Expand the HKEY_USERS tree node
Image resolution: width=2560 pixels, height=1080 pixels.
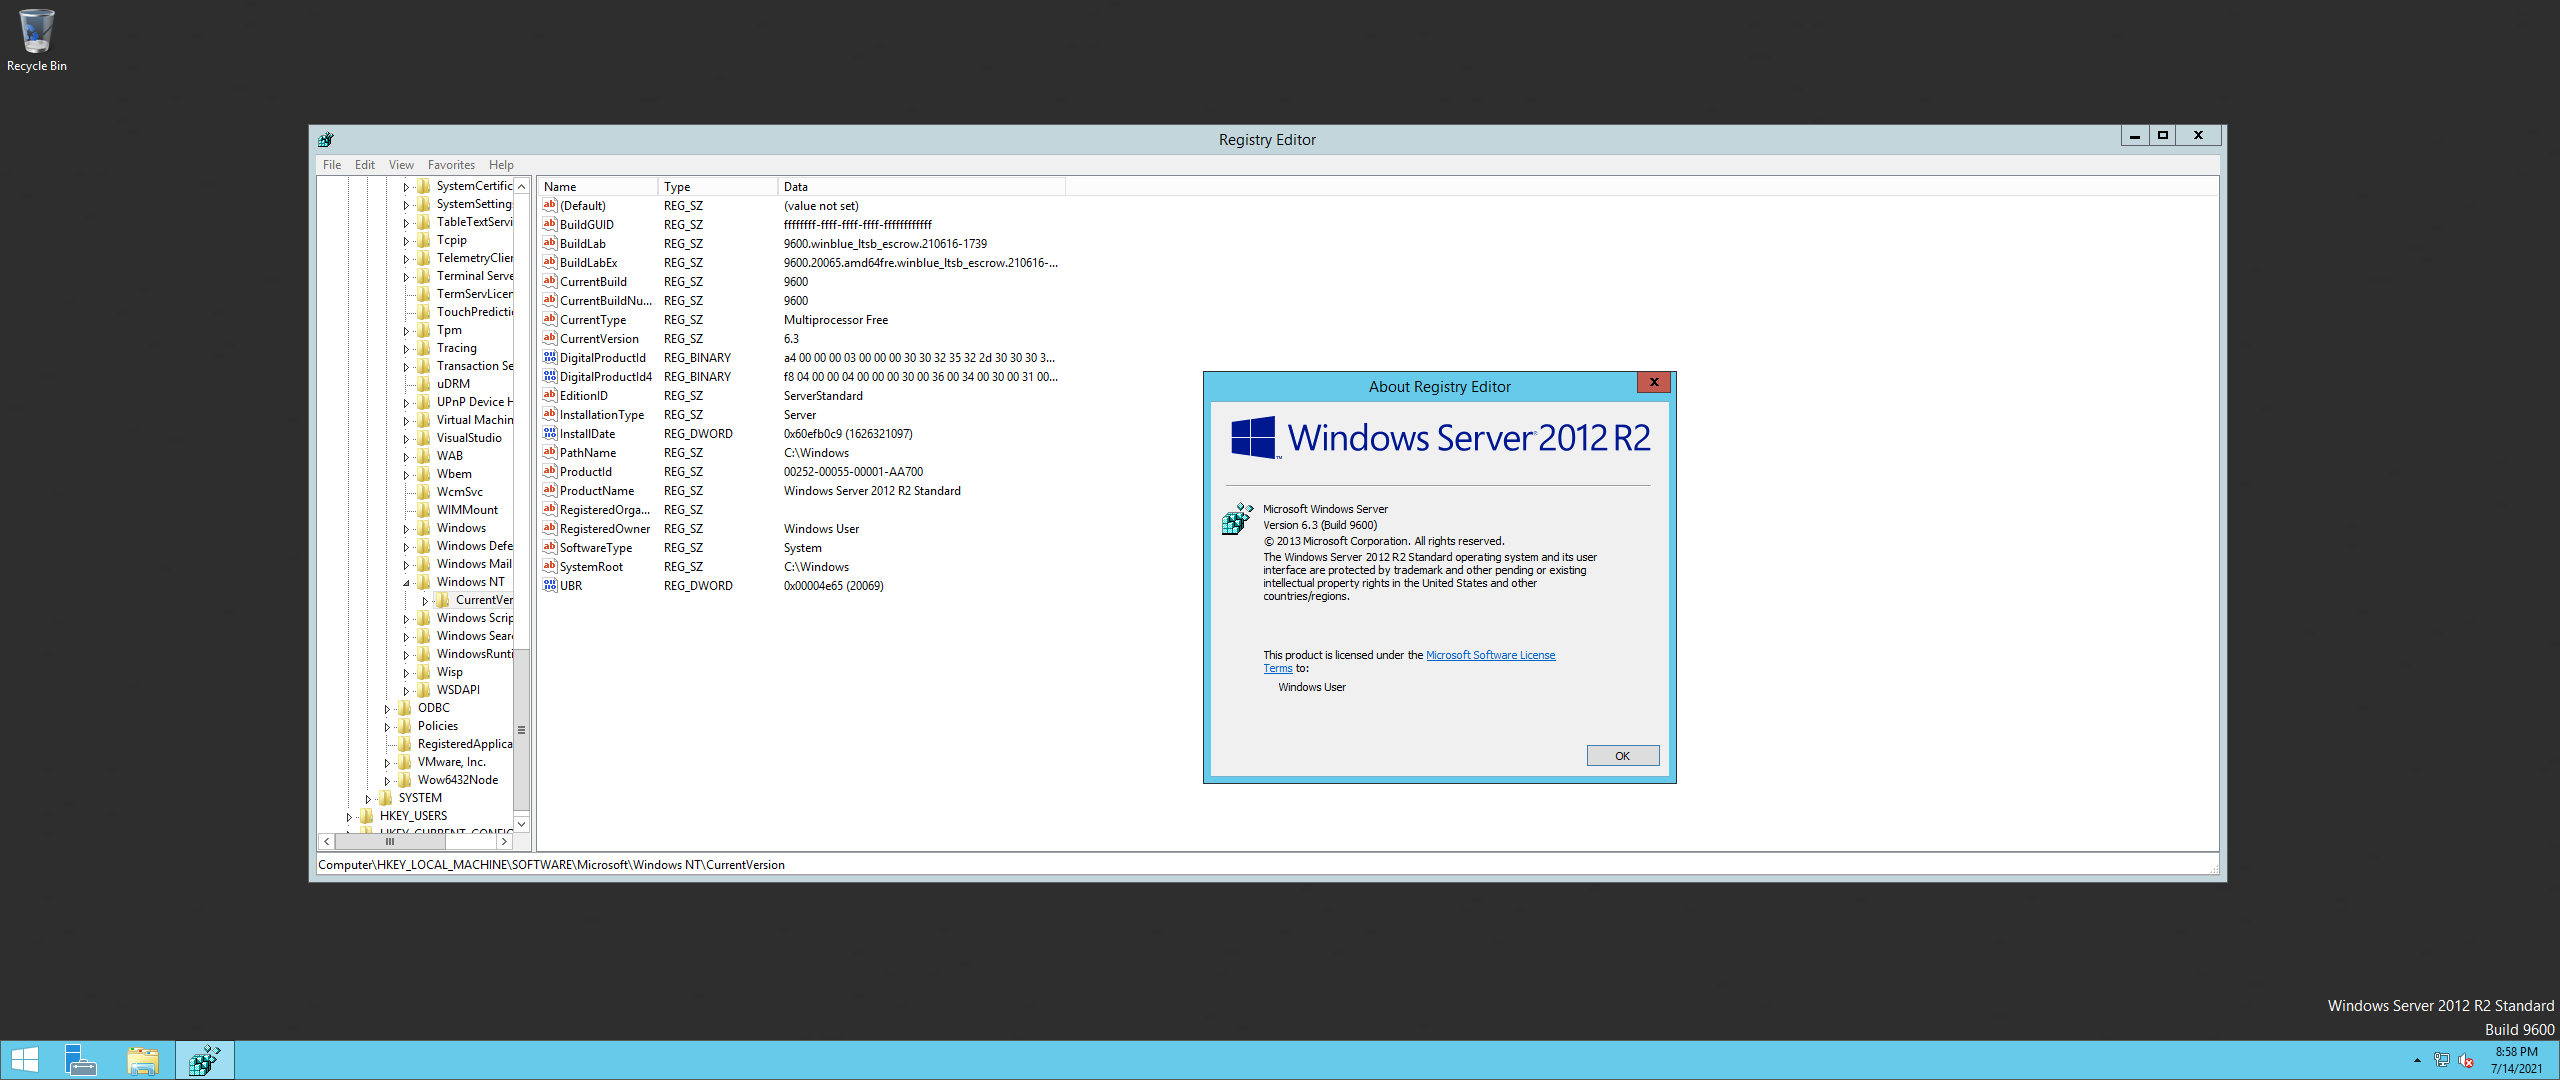click(349, 817)
